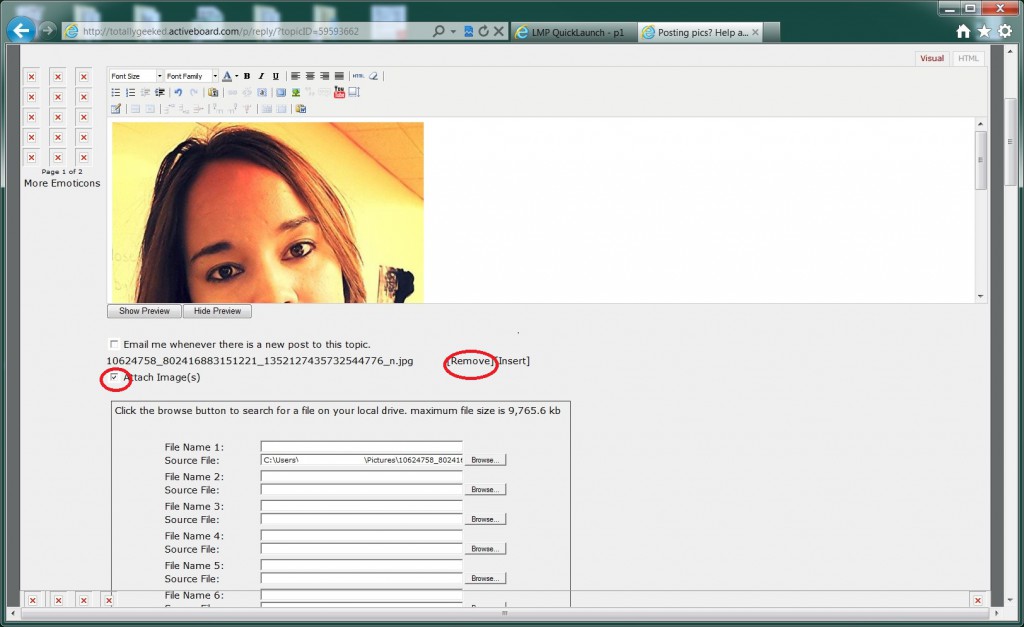Open the text color picker arrow
Screen dimensions: 1024x627
235,76
